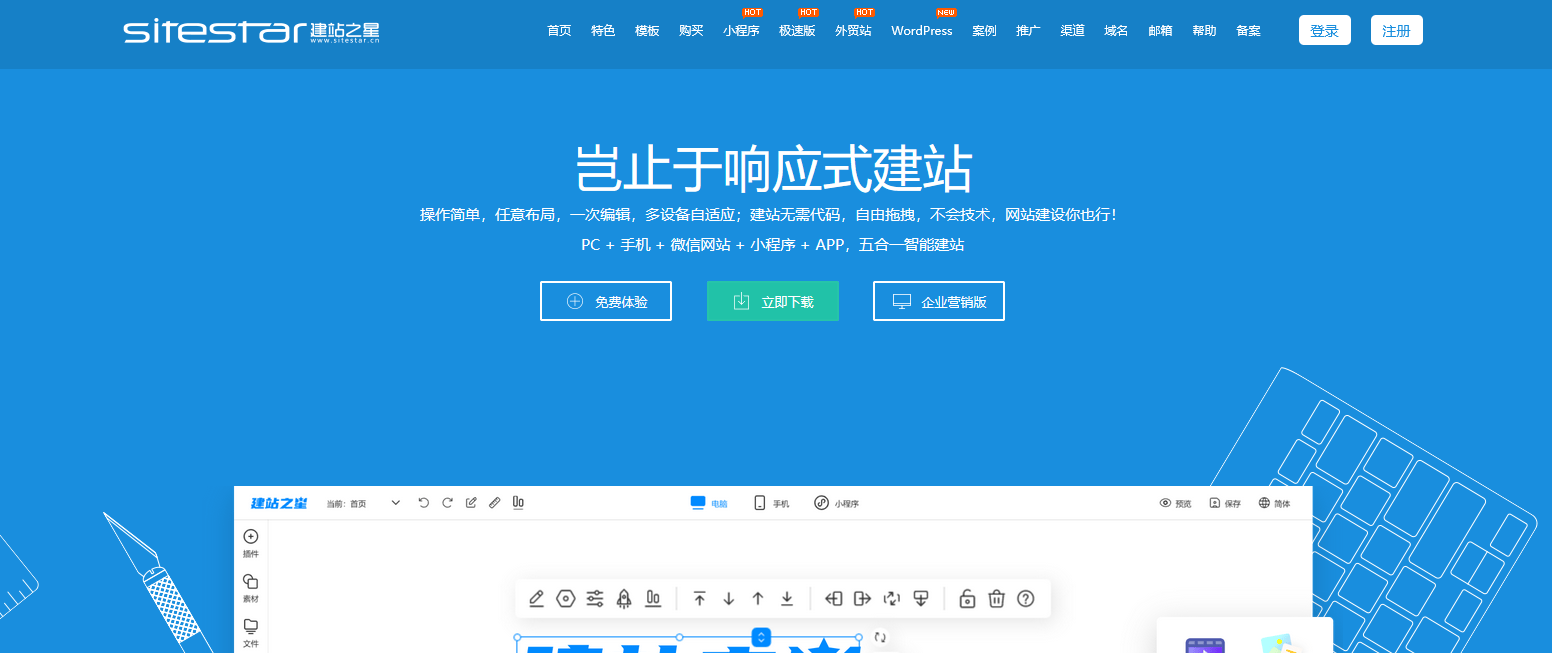This screenshot has height=653, width=1552.
Task: Click 保存 save in editor top bar
Action: tap(1225, 503)
